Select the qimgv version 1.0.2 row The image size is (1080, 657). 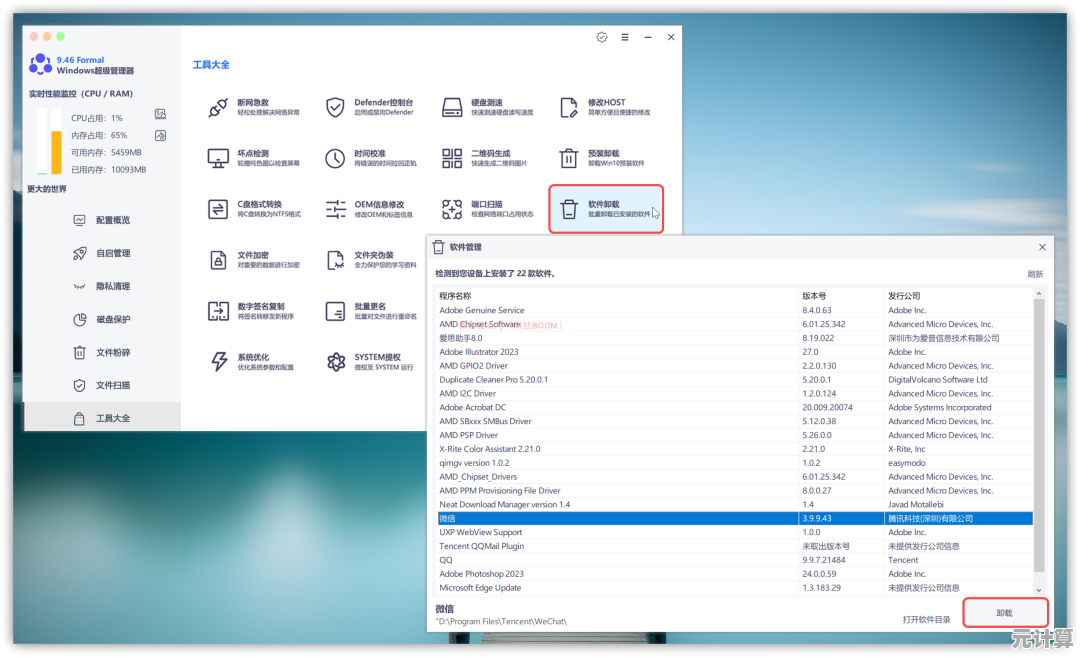coord(734,463)
